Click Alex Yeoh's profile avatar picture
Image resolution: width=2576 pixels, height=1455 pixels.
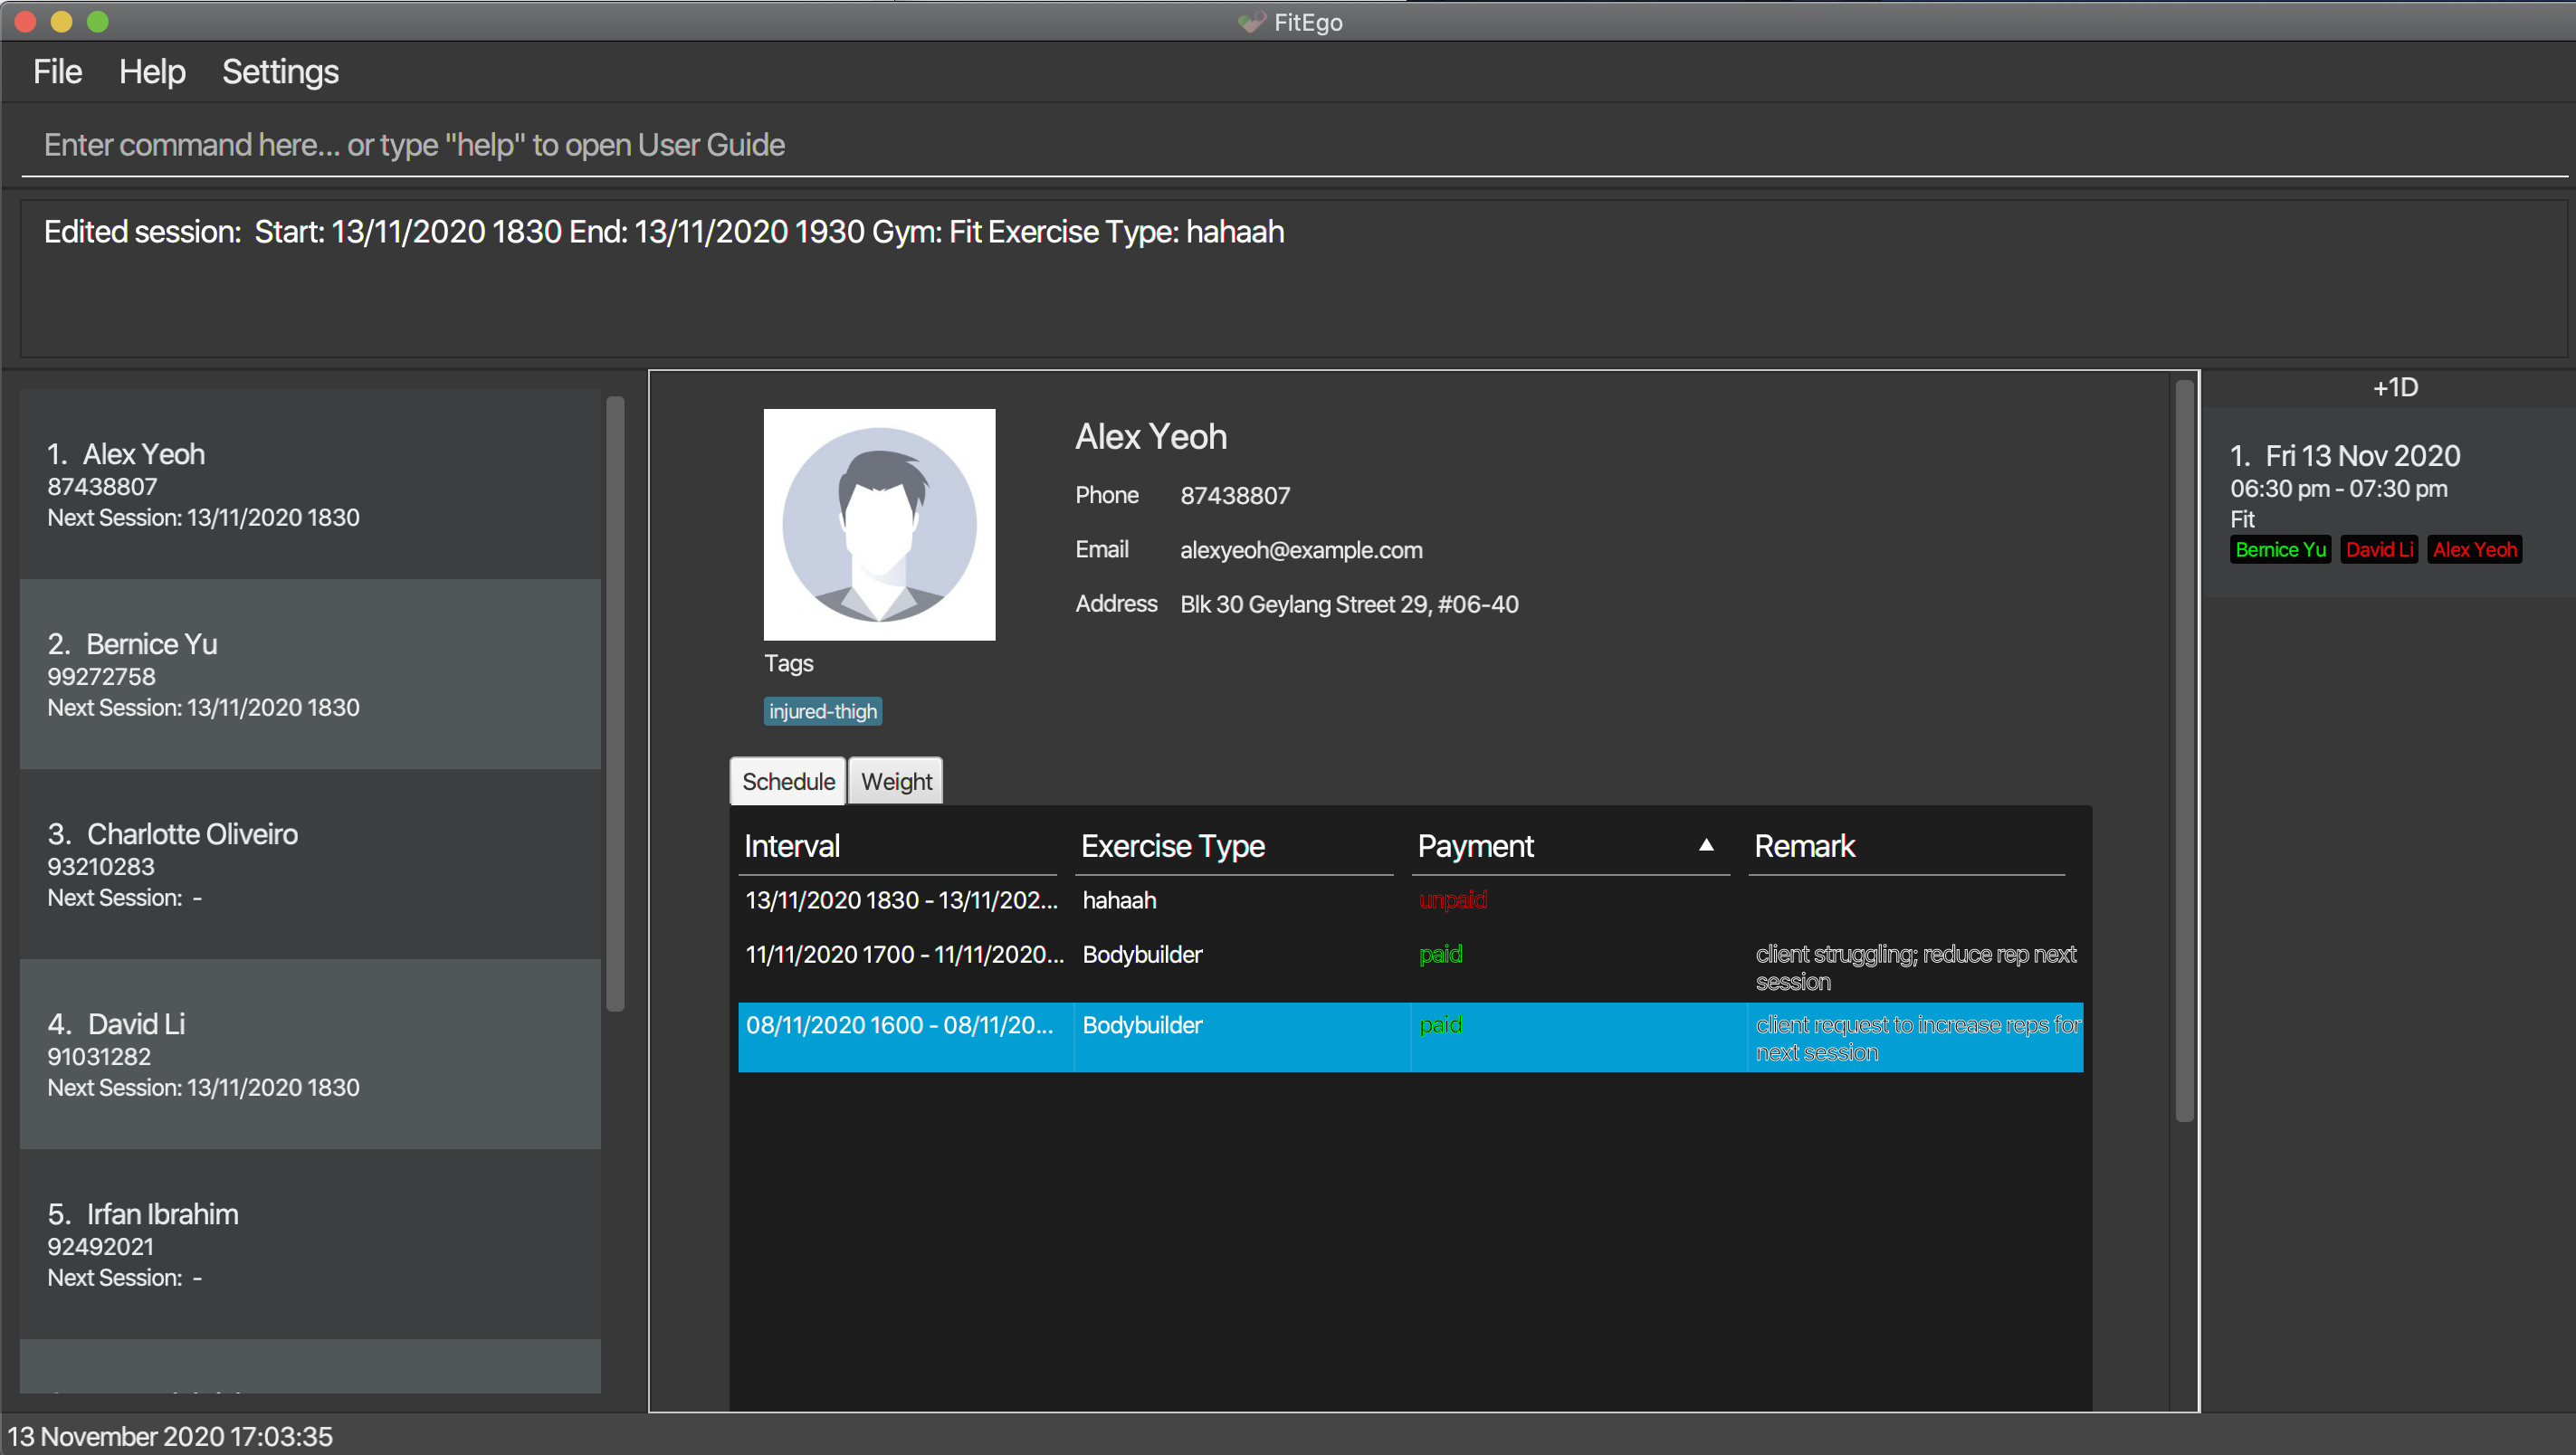click(879, 524)
